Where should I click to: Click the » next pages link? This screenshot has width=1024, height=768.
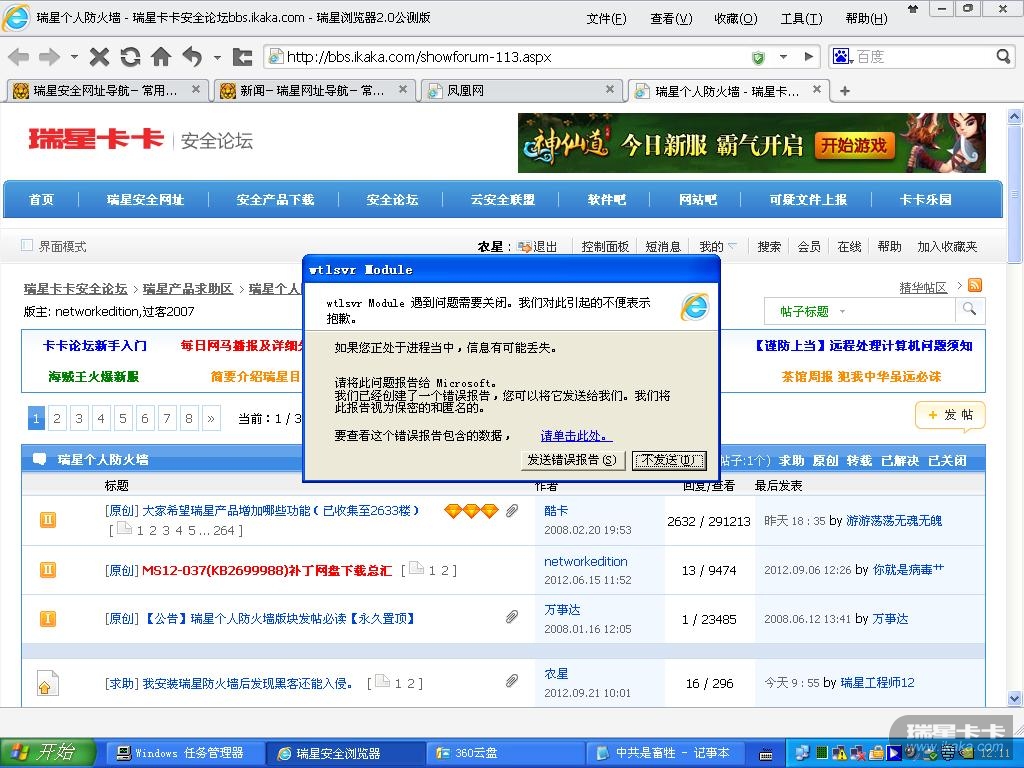pyautogui.click(x=211, y=418)
